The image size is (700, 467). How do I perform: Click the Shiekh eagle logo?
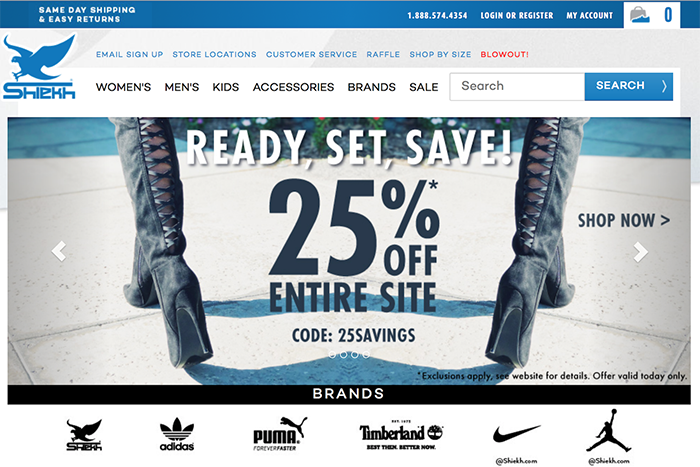pyautogui.click(x=39, y=67)
